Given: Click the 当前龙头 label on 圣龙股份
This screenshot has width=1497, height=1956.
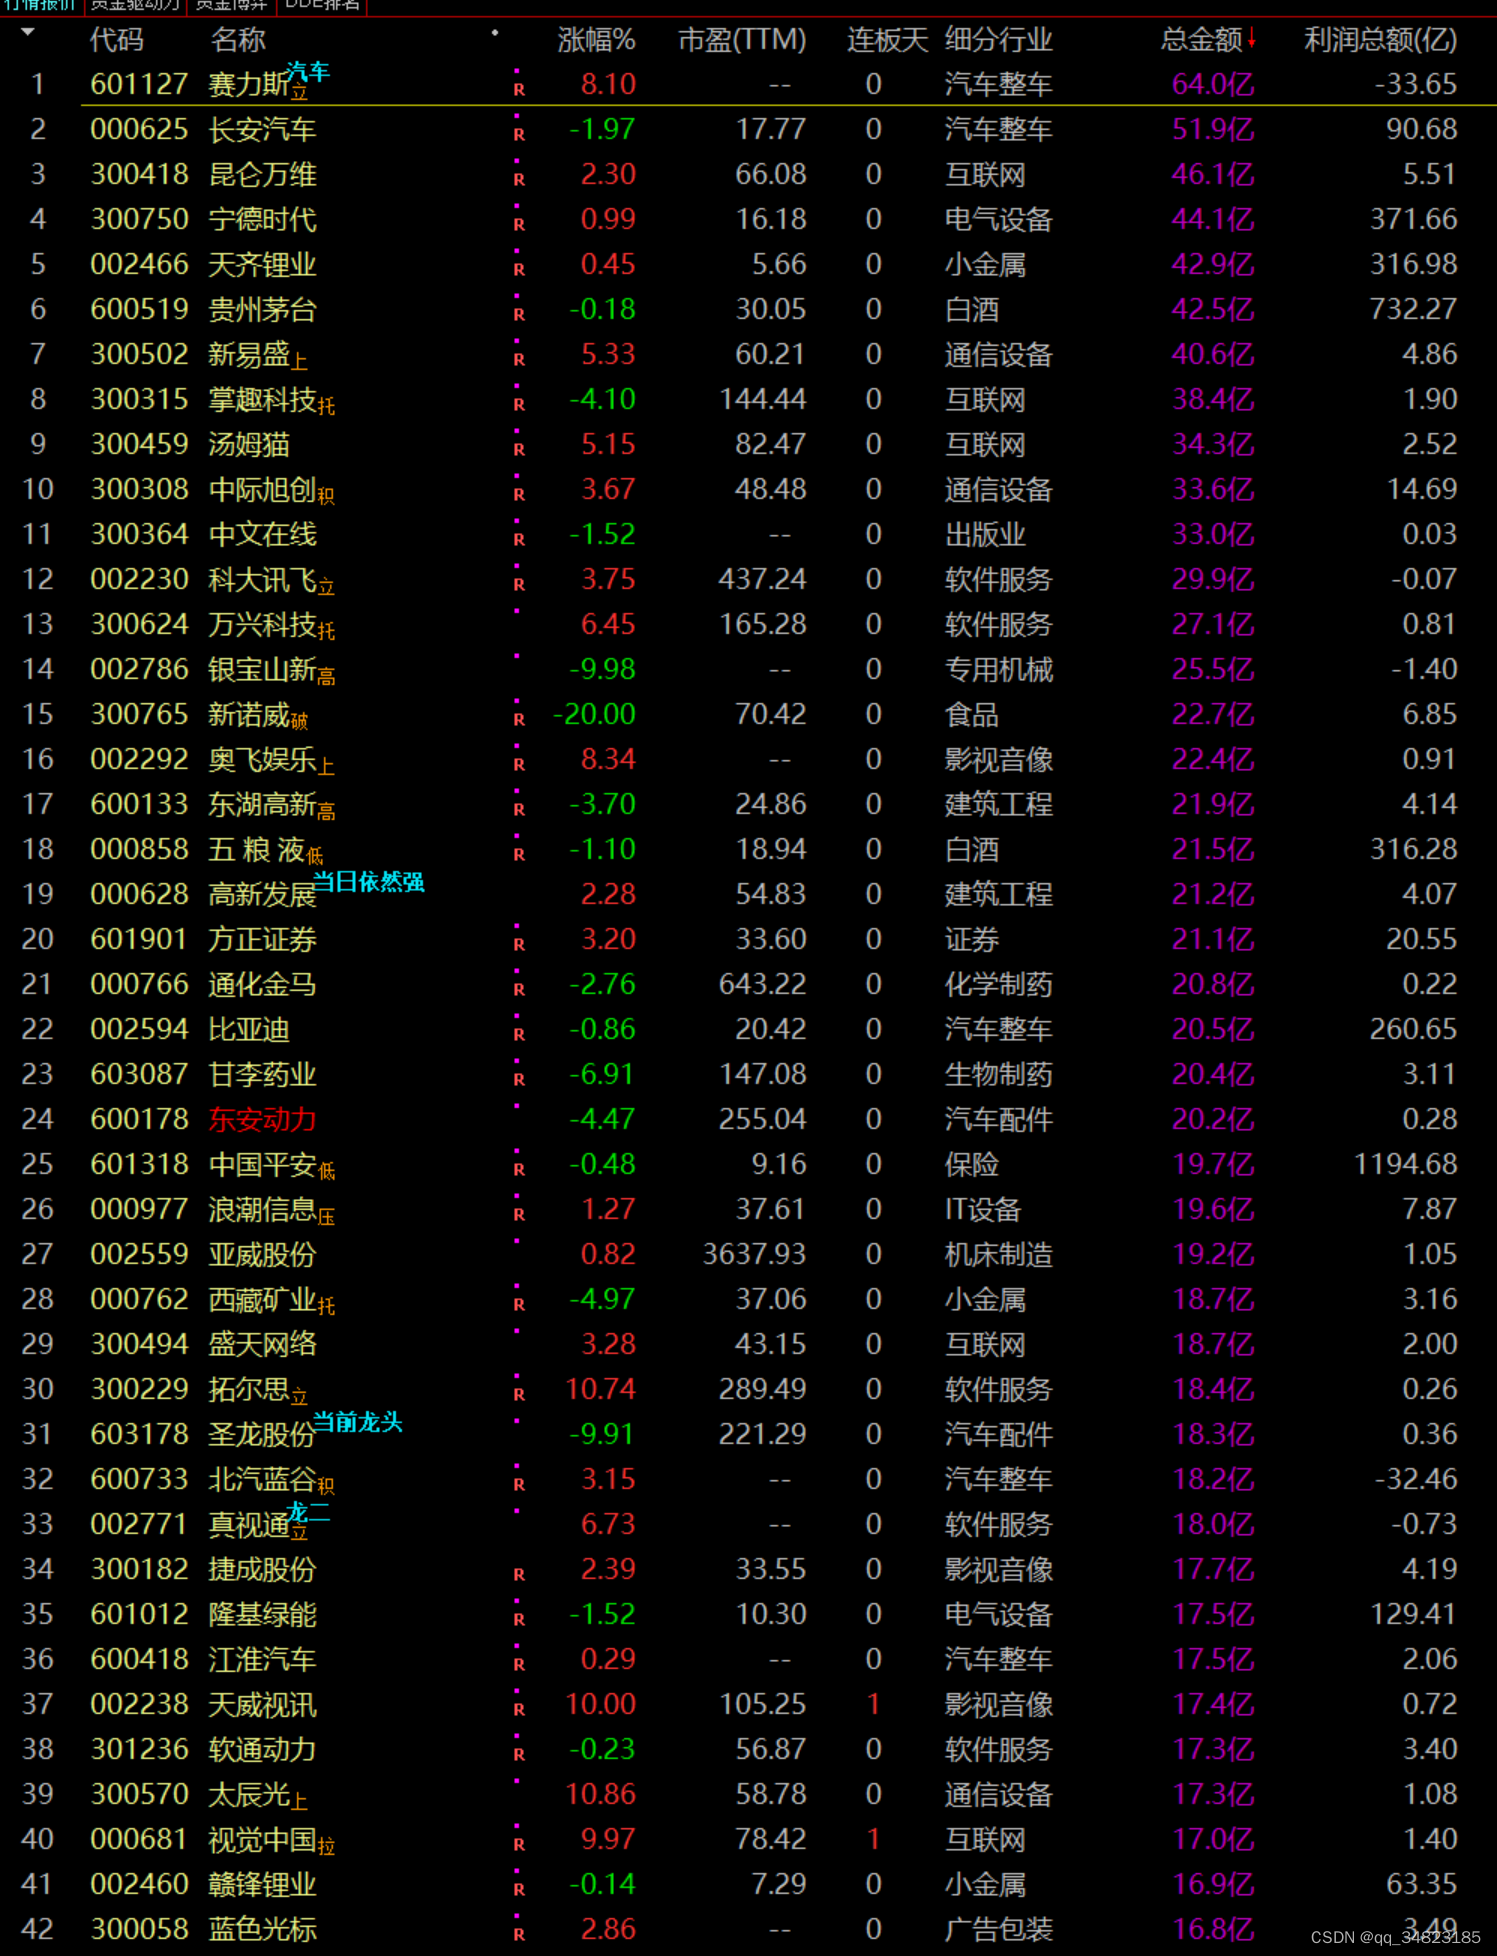Looking at the screenshot, I should pyautogui.click(x=358, y=1422).
